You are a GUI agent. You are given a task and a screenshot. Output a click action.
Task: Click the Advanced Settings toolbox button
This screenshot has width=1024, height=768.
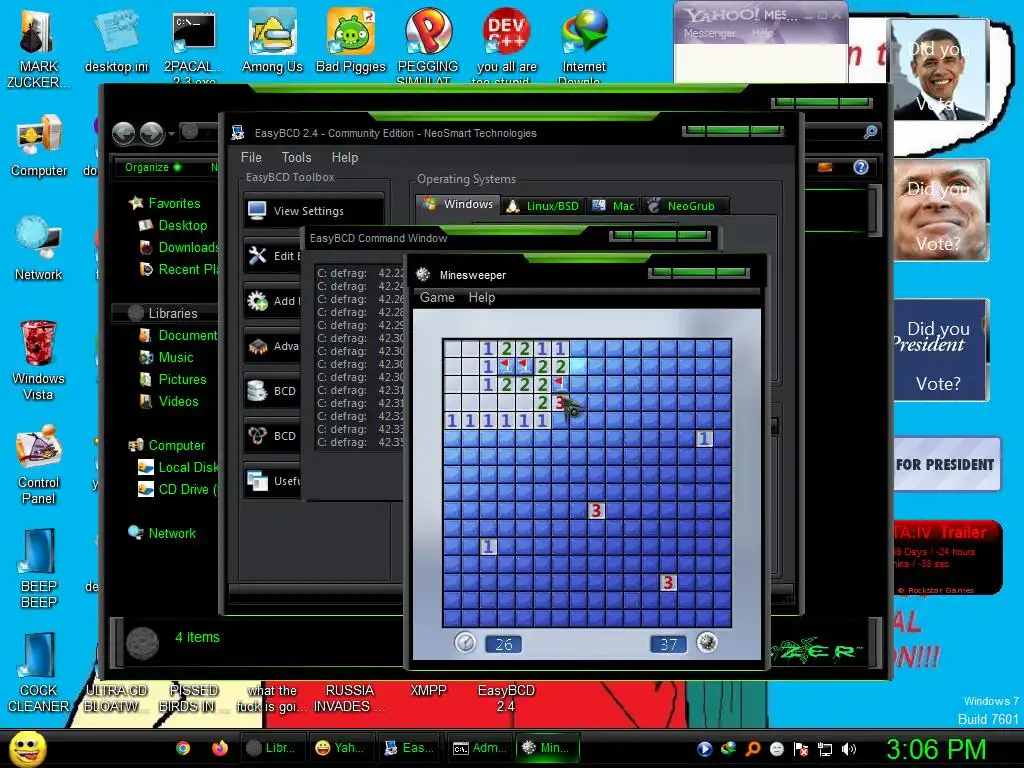click(272, 345)
